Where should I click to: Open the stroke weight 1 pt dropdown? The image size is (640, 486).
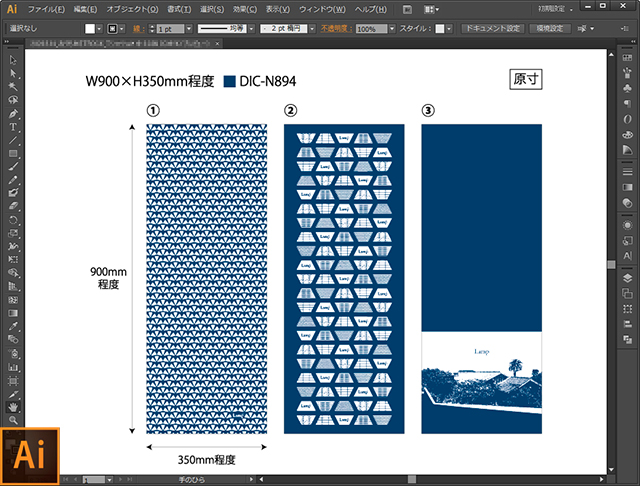pyautogui.click(x=185, y=29)
